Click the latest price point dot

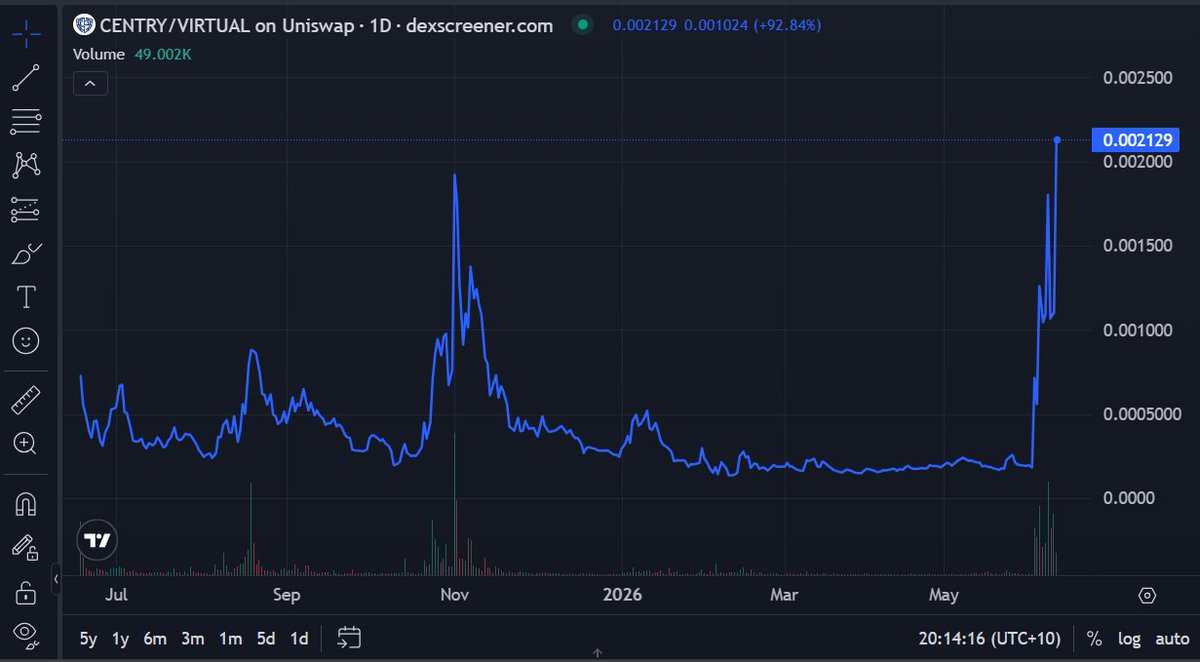tap(1057, 140)
